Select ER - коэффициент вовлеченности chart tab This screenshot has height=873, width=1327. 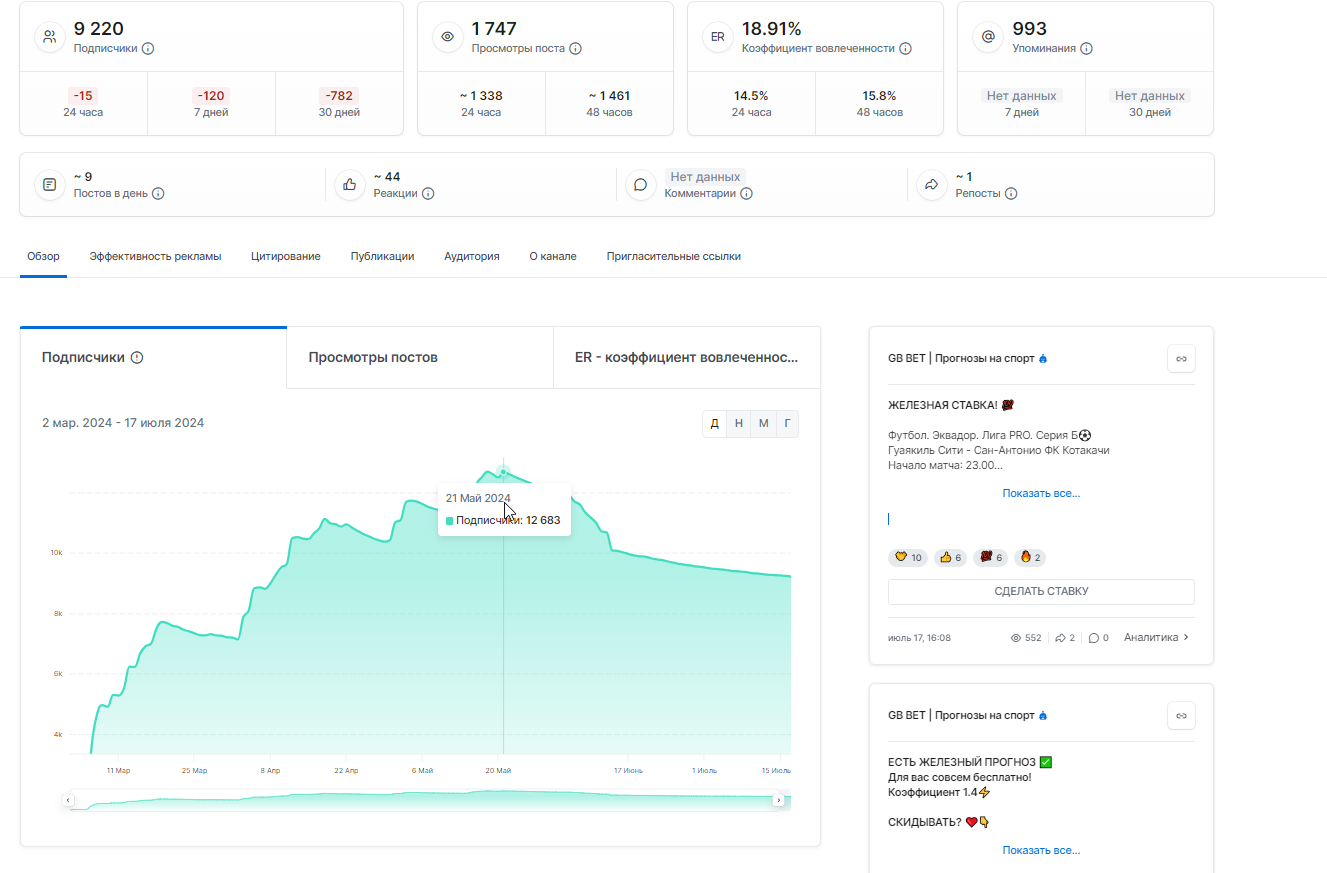pos(687,357)
